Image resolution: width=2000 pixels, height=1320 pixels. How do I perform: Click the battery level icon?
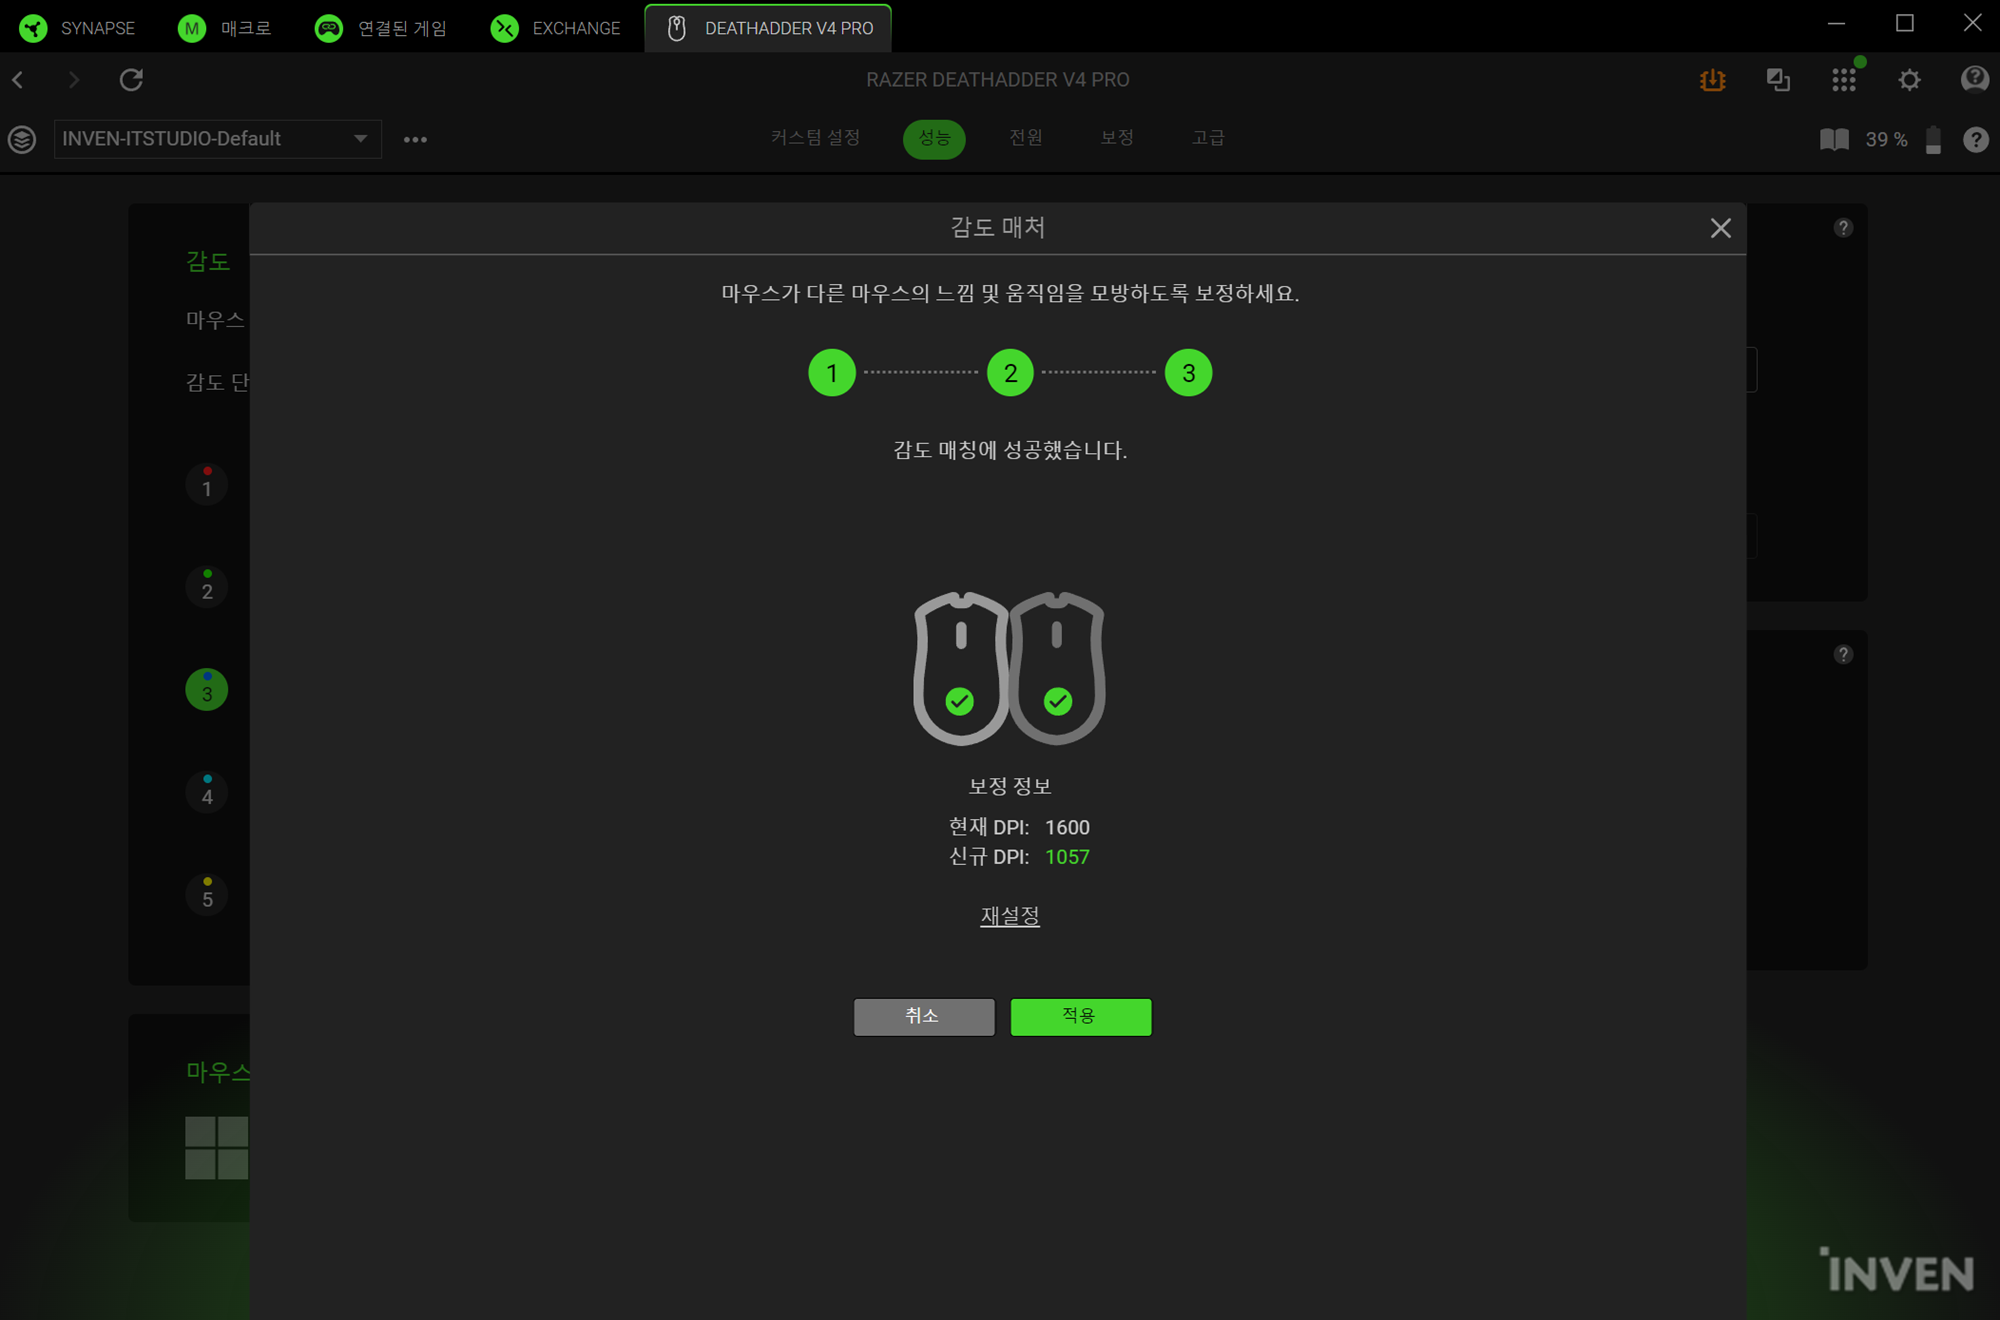coord(1933,139)
